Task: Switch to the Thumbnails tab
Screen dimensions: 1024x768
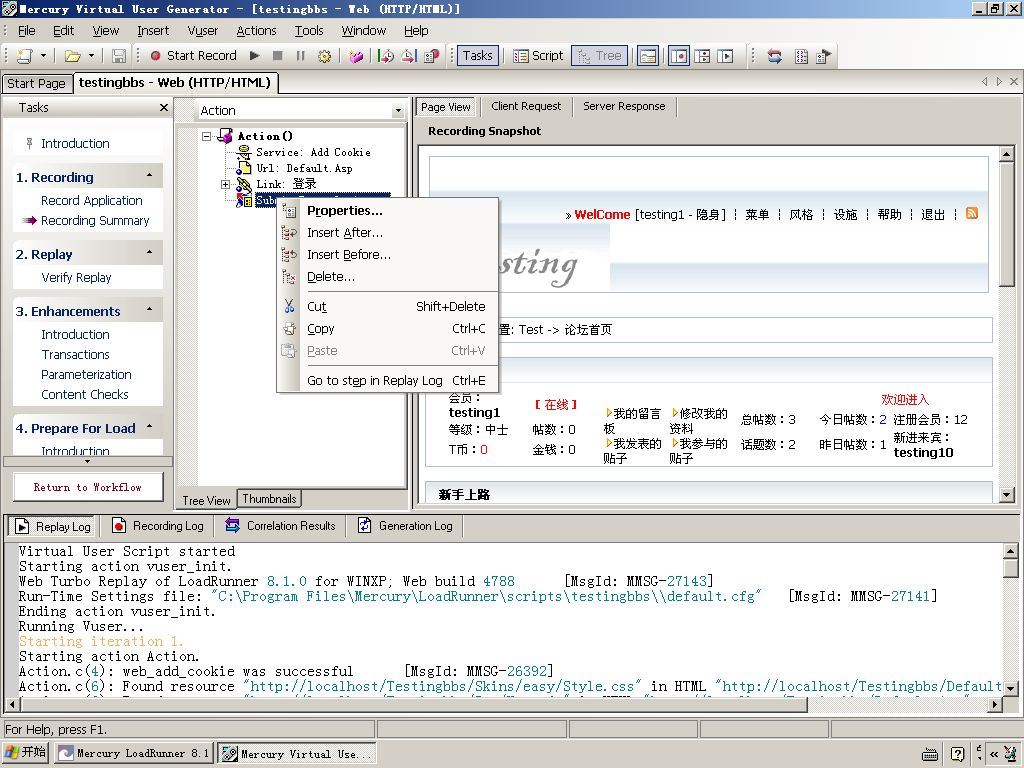Action: click(269, 499)
